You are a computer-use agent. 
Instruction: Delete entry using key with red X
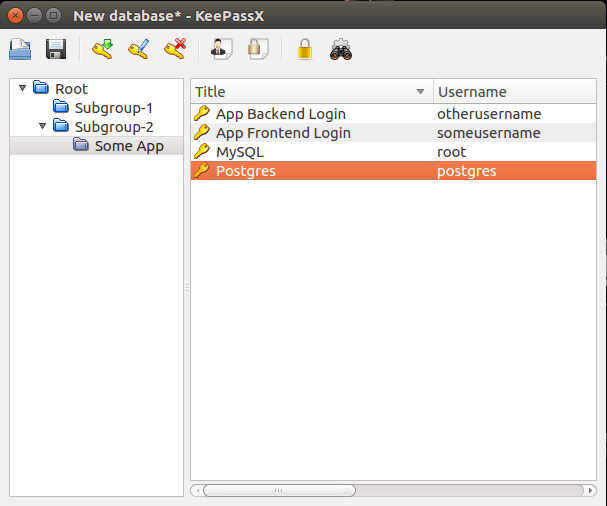pos(175,49)
